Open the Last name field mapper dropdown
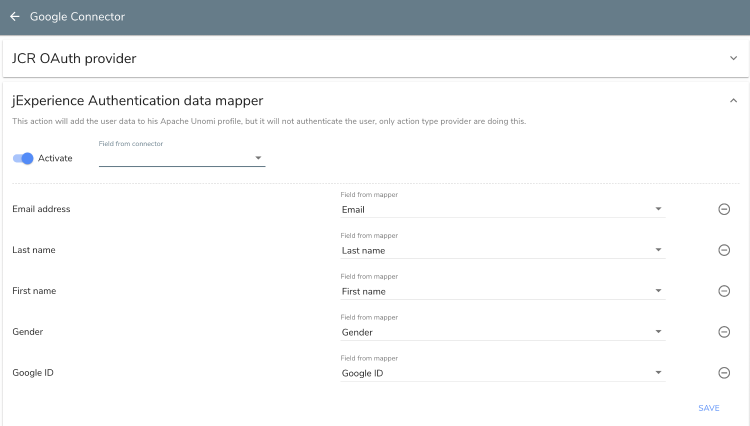The width and height of the screenshot is (750, 426). tap(503, 251)
